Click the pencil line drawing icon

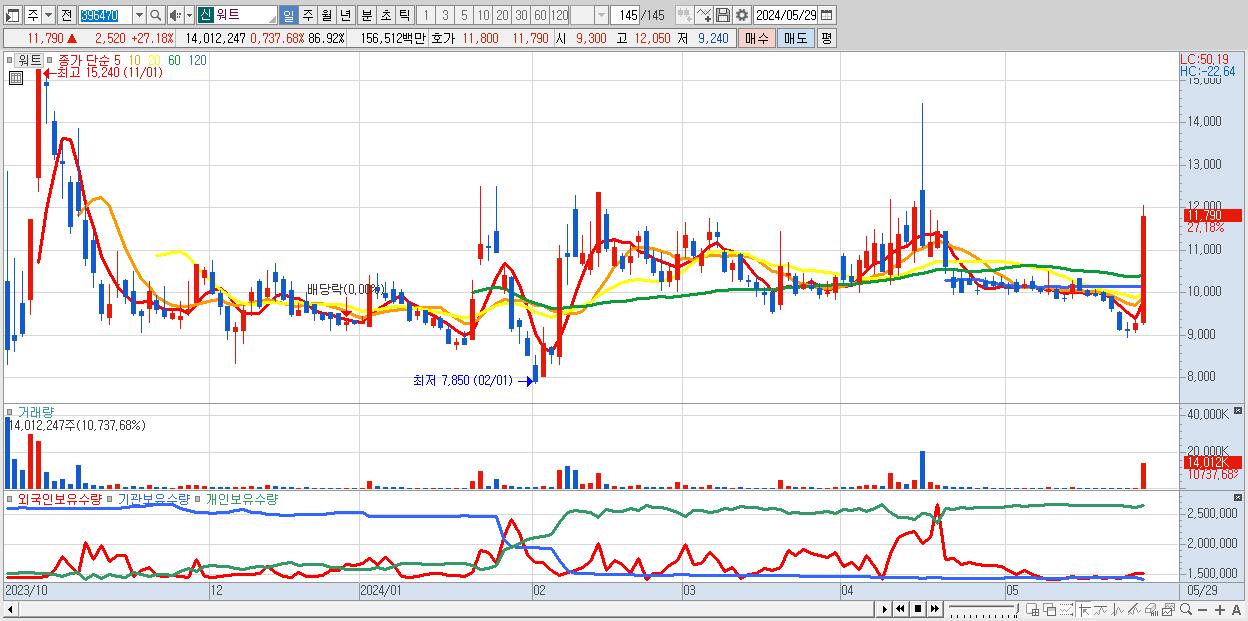click(x=1134, y=609)
